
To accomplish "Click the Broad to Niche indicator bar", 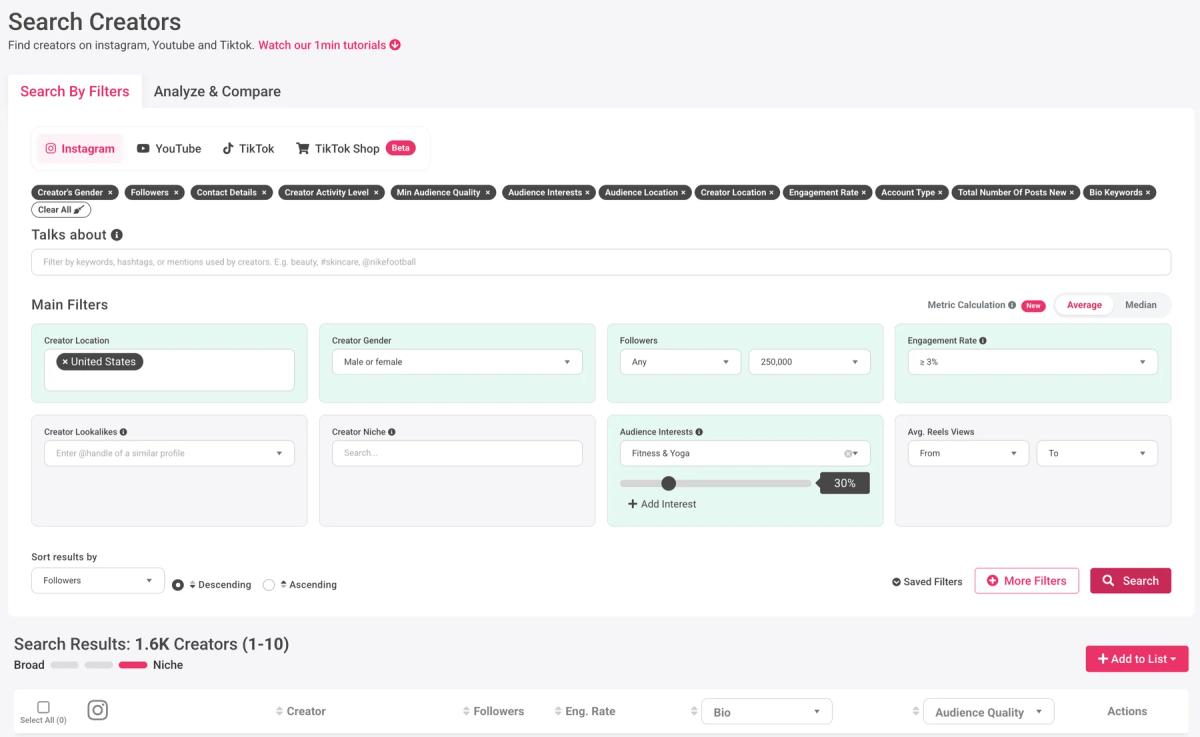I will point(99,665).
